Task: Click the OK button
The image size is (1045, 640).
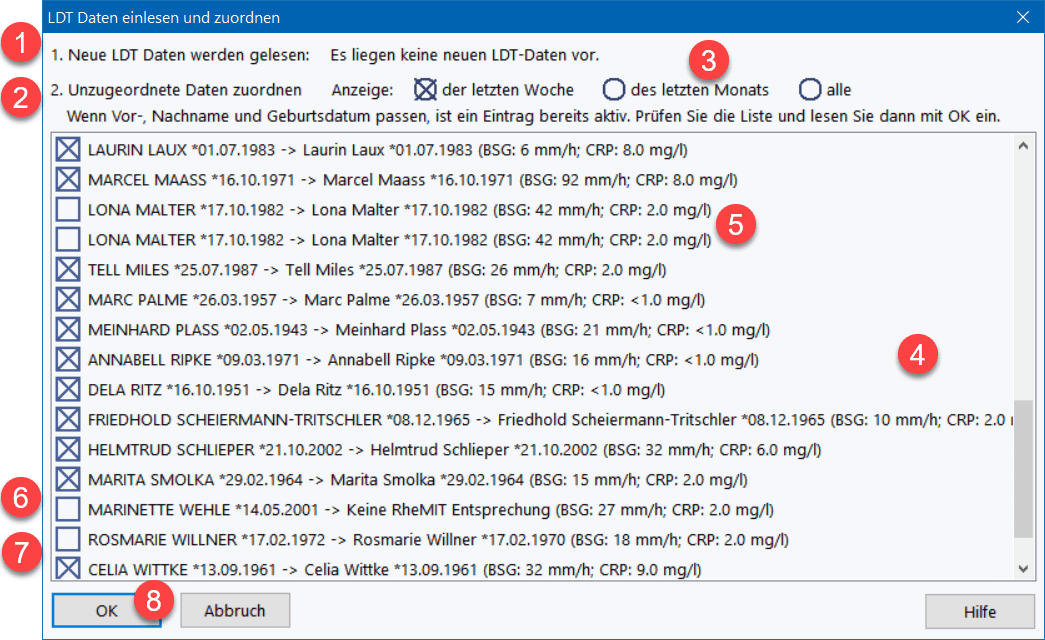Action: [x=106, y=611]
